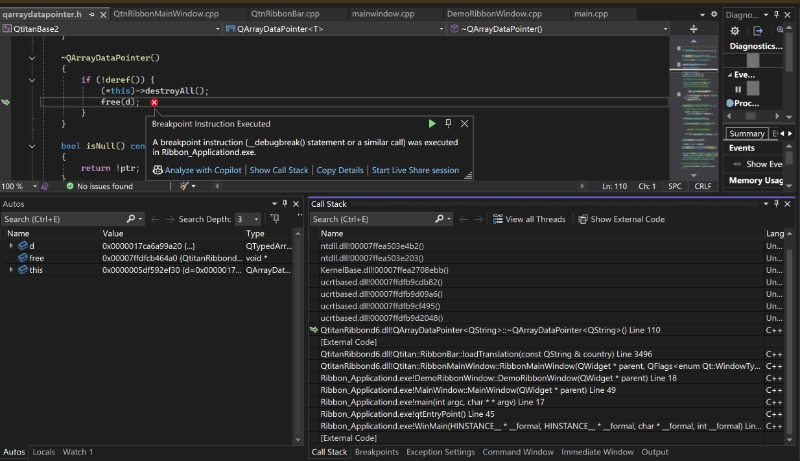
Task: Pin the Call Stack panel
Action: pos(776,203)
